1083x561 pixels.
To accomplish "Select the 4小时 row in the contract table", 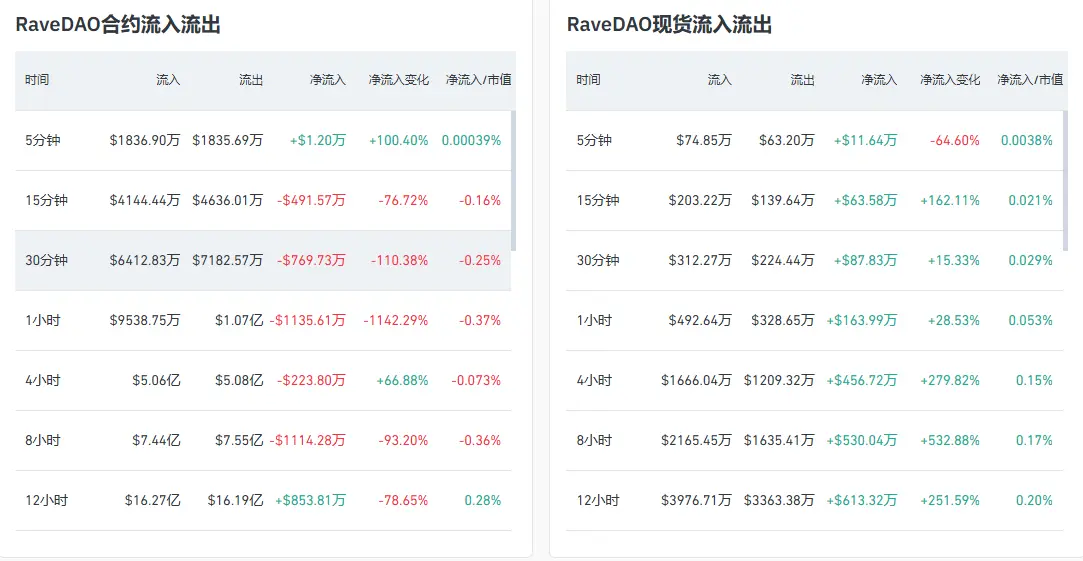I will (x=263, y=381).
